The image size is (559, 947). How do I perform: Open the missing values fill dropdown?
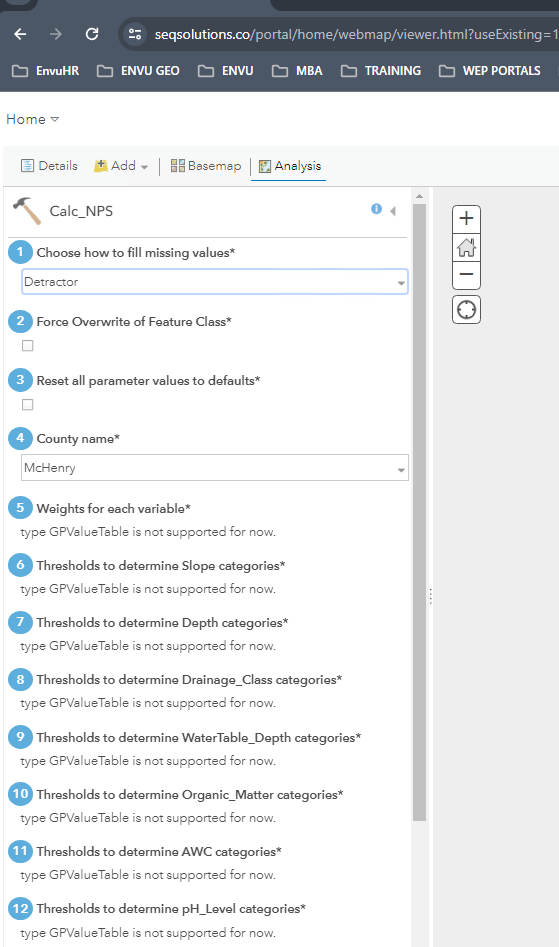tap(215, 282)
